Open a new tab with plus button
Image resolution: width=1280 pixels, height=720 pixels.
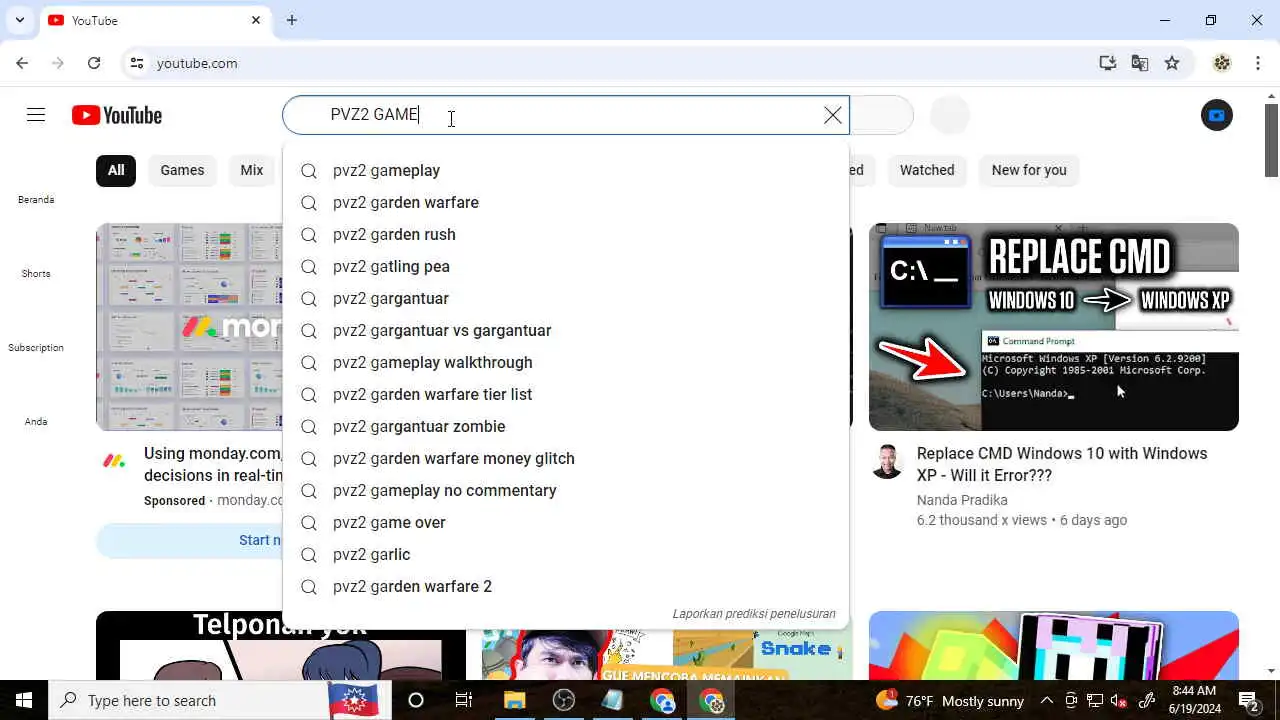coord(291,20)
